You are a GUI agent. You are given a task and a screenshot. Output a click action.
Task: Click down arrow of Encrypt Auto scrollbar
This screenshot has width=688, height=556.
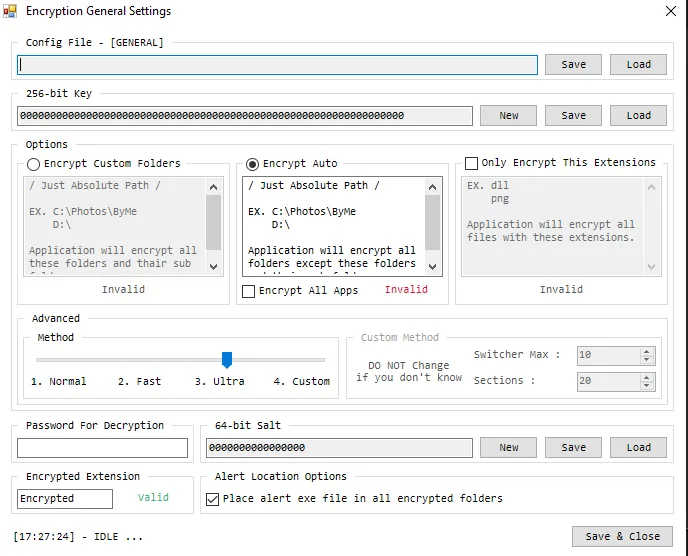[x=432, y=266]
